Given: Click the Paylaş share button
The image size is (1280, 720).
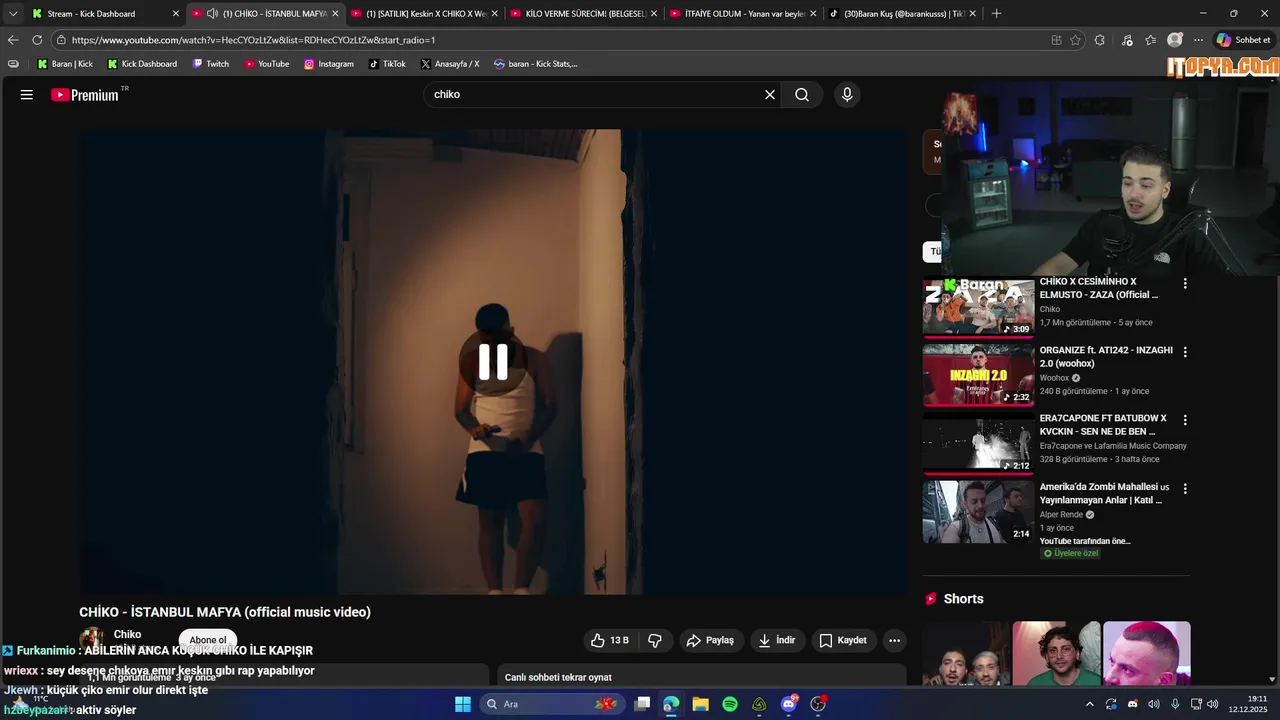Looking at the screenshot, I should (711, 640).
